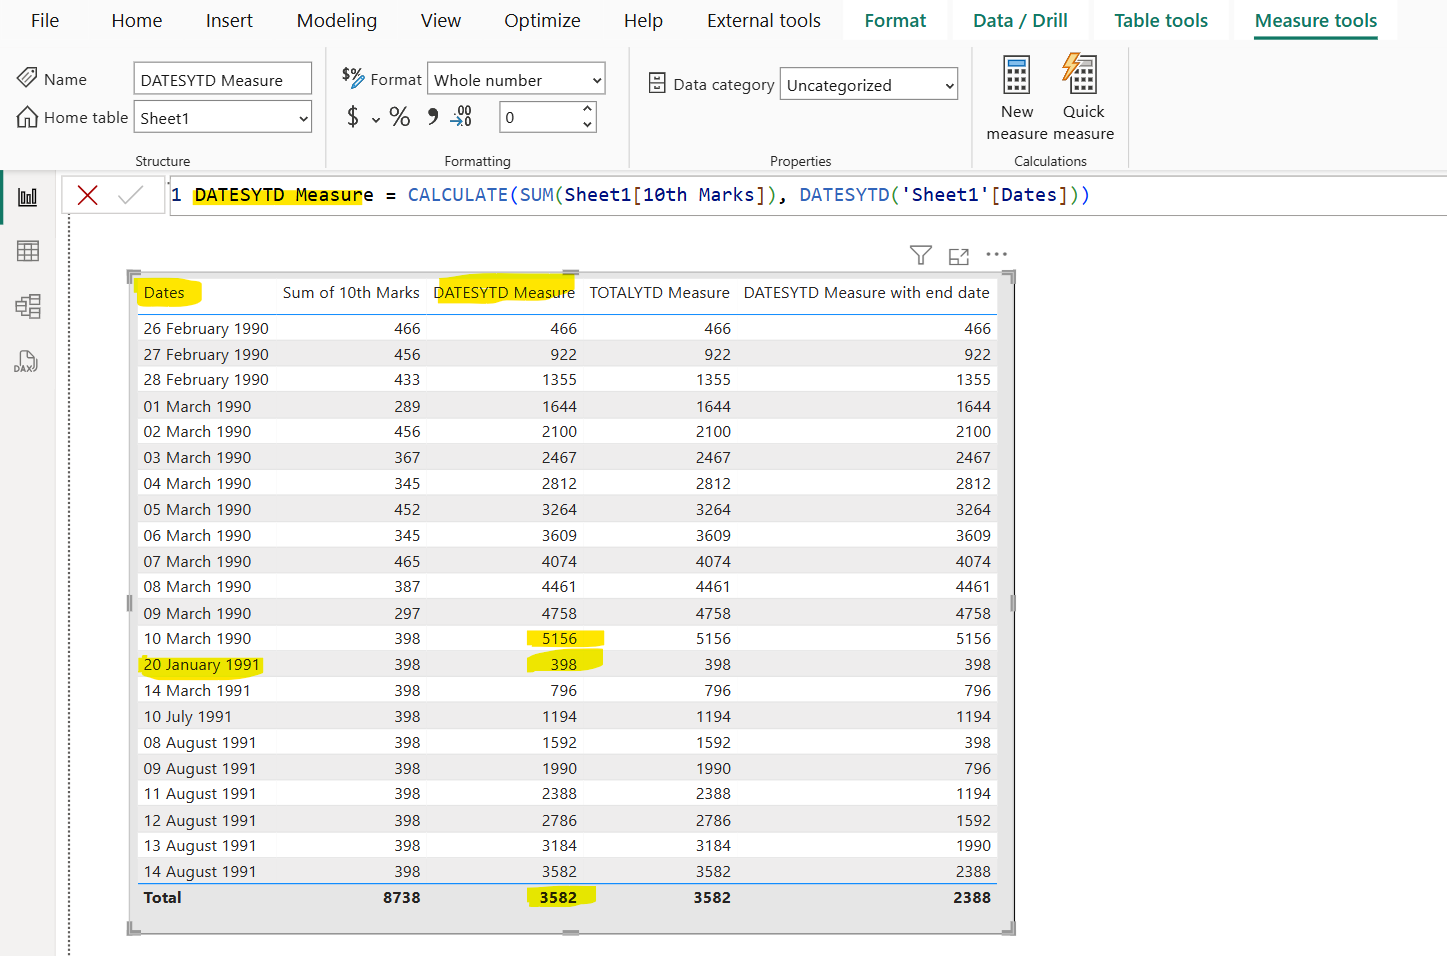Screen dimensions: 1447x956
Task: Enter focus mode on the table visual
Action: point(958,255)
